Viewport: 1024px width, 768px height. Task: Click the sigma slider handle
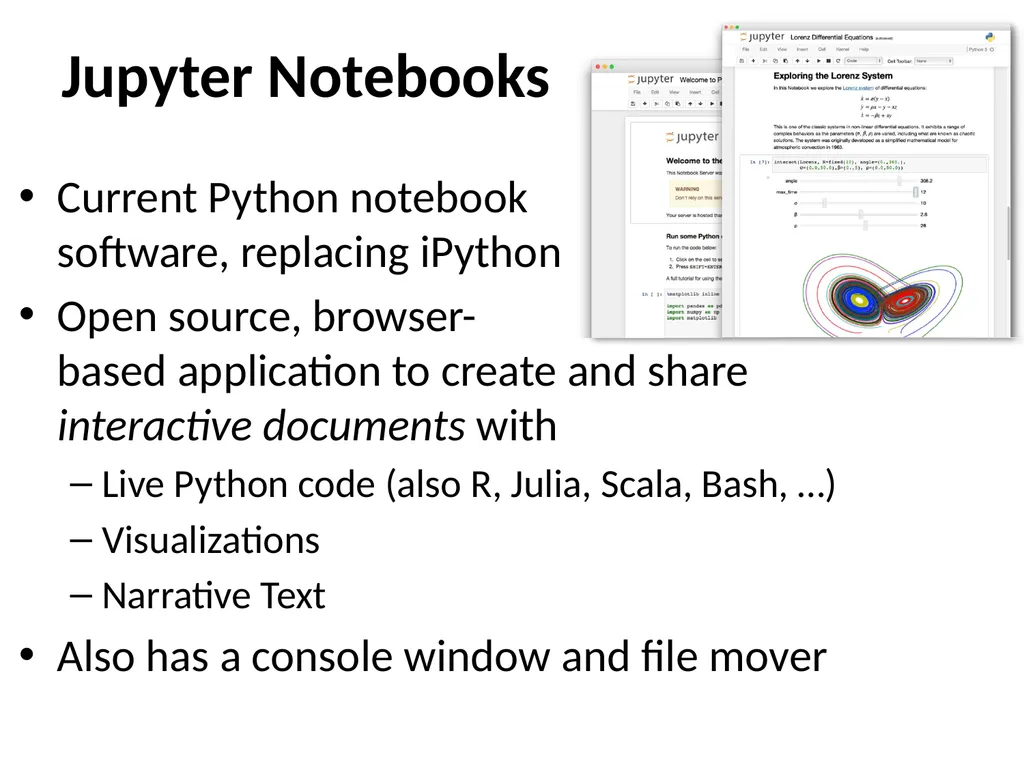click(825, 203)
